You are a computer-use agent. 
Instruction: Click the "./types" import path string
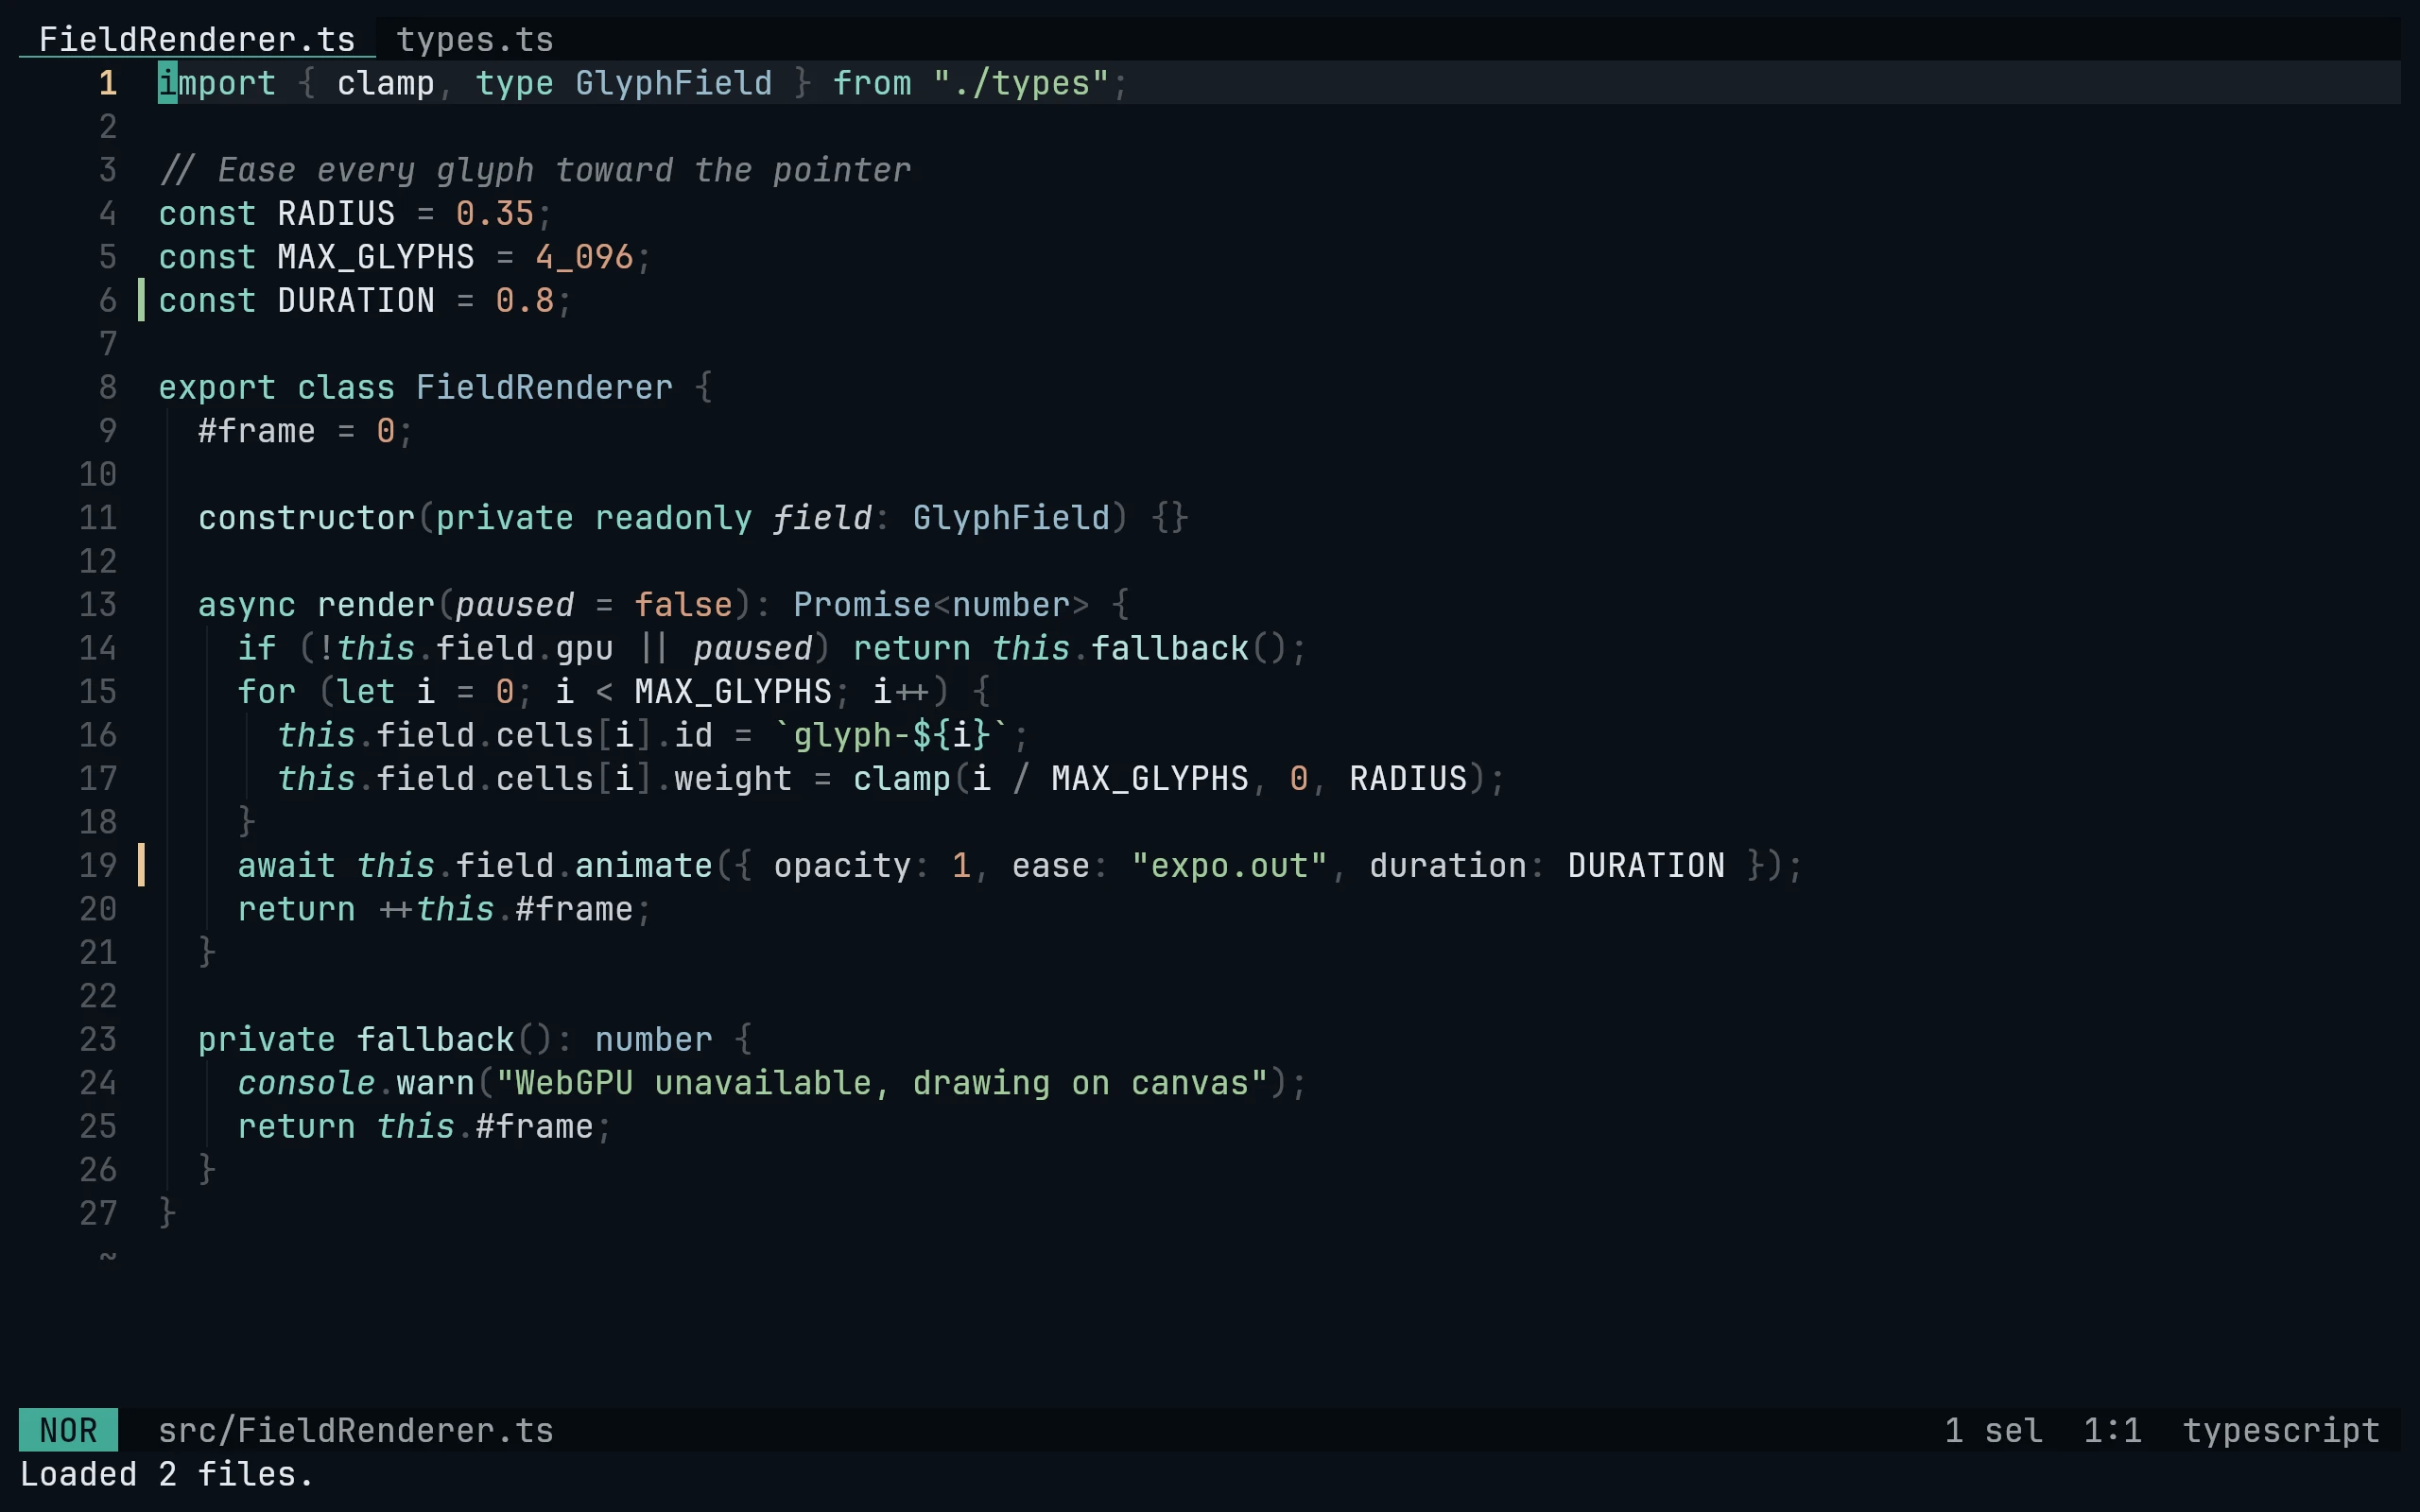pos(1021,83)
